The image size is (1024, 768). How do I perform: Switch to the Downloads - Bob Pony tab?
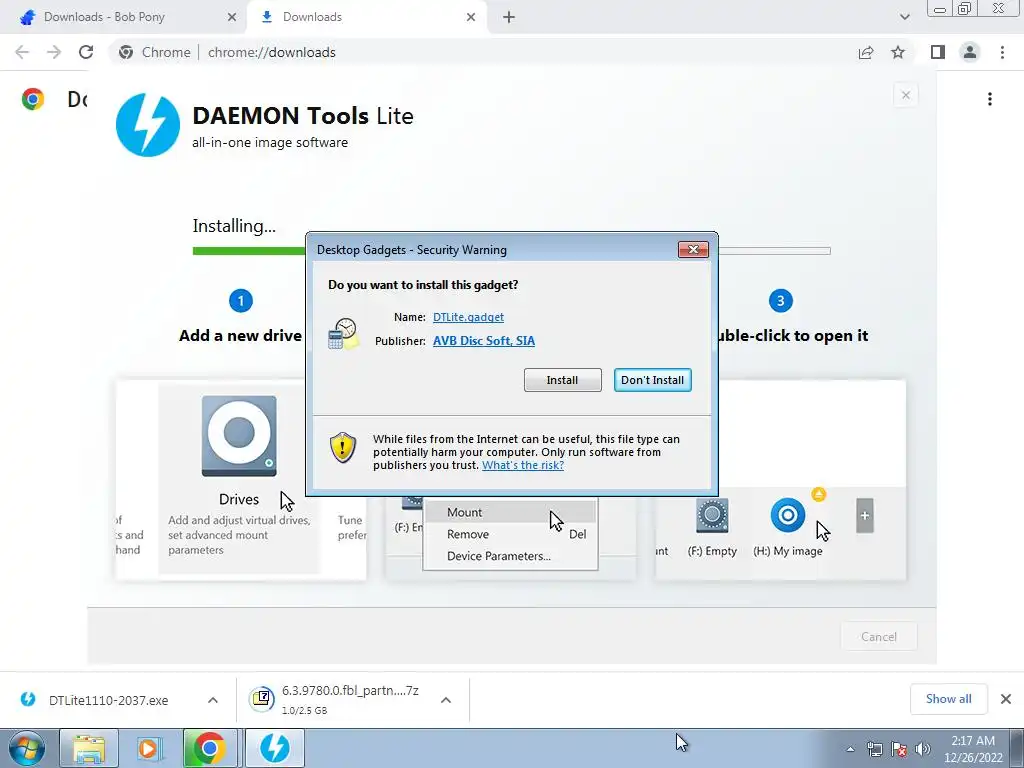pos(124,17)
